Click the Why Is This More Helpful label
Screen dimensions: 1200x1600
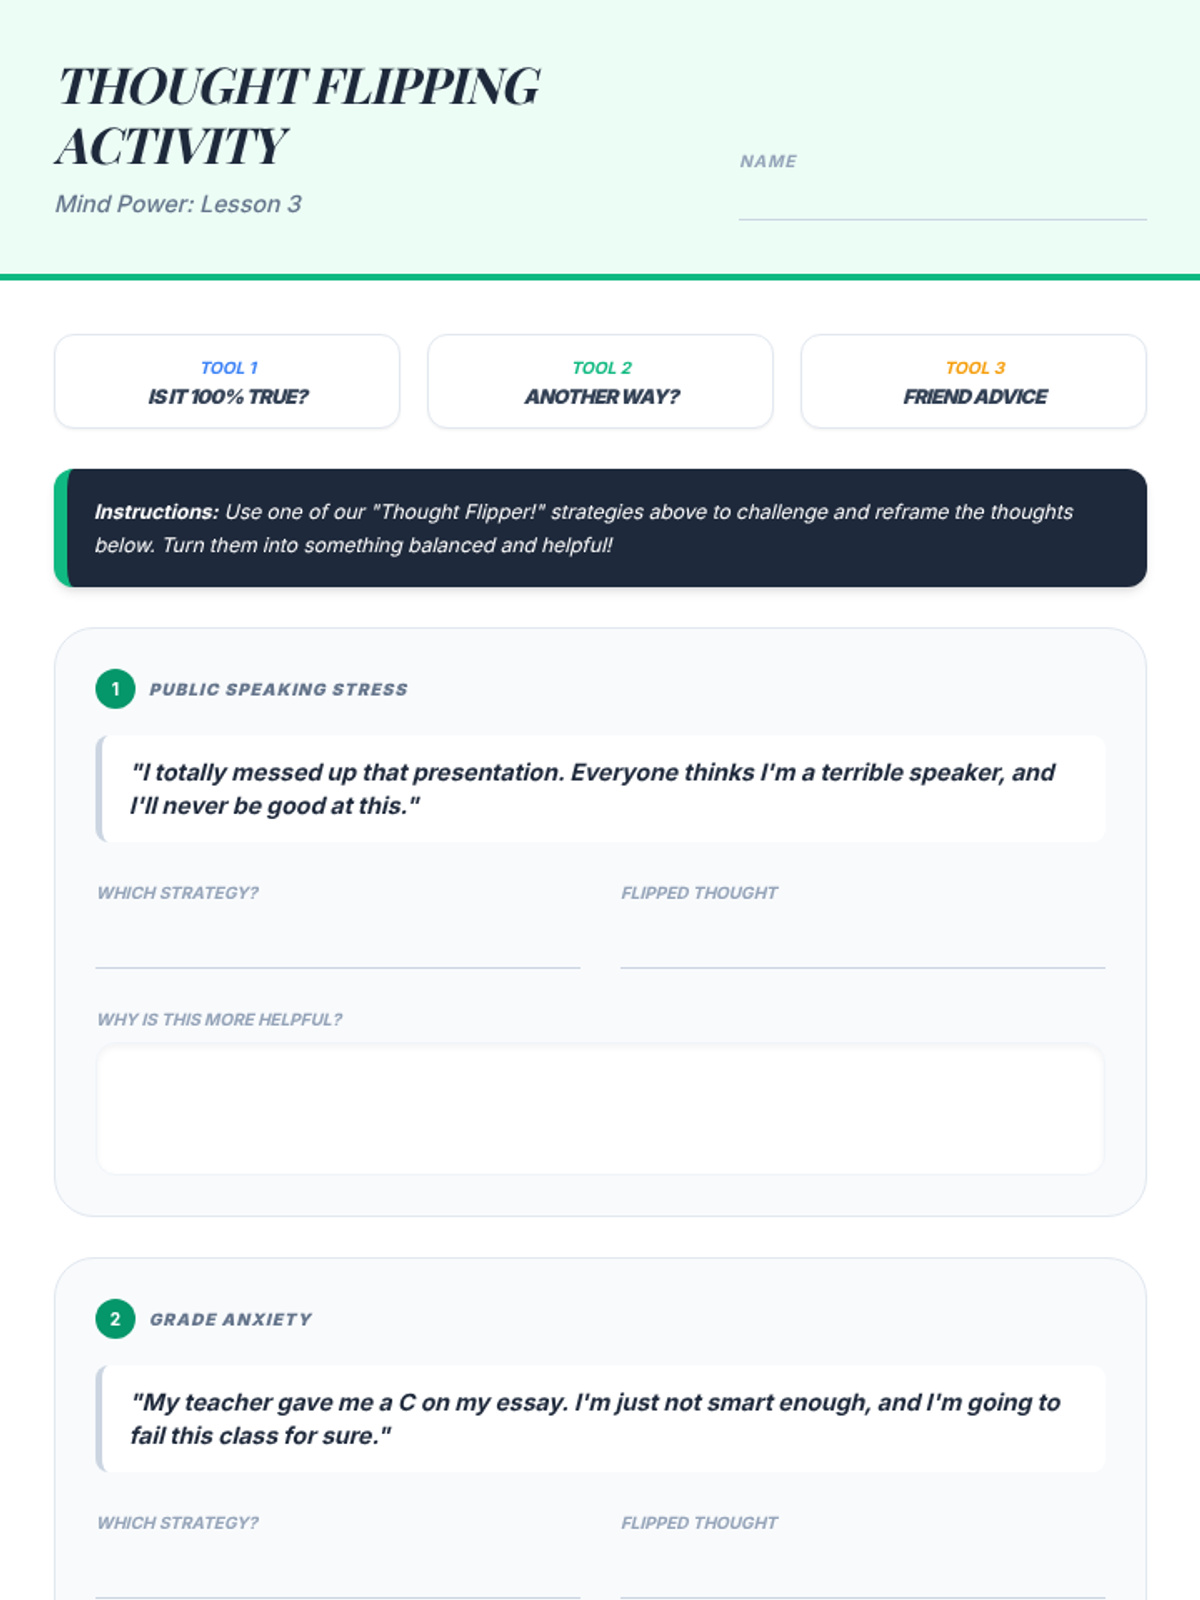219,1019
